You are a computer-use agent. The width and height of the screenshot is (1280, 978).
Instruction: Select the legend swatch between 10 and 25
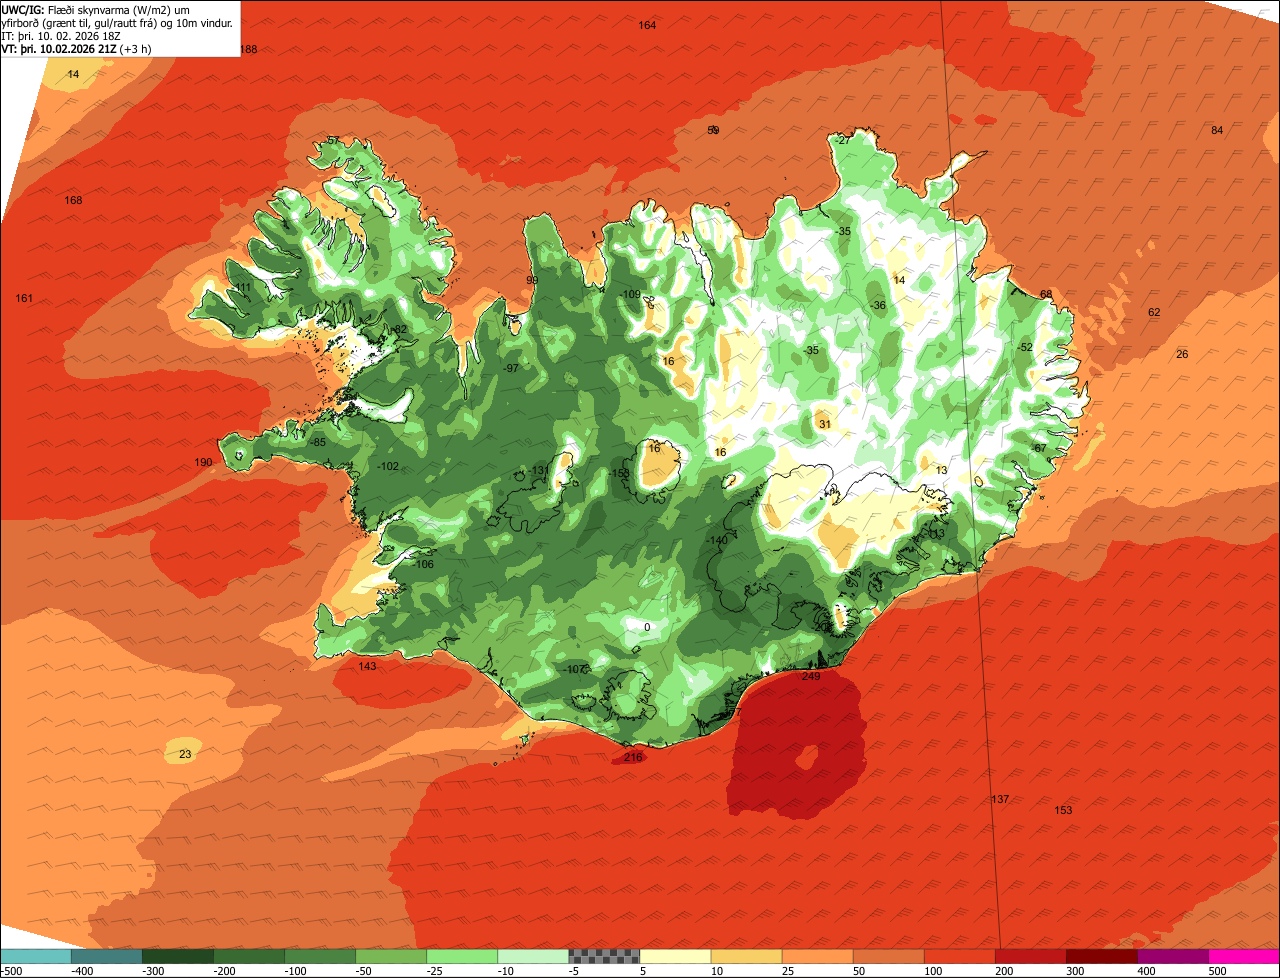(746, 956)
